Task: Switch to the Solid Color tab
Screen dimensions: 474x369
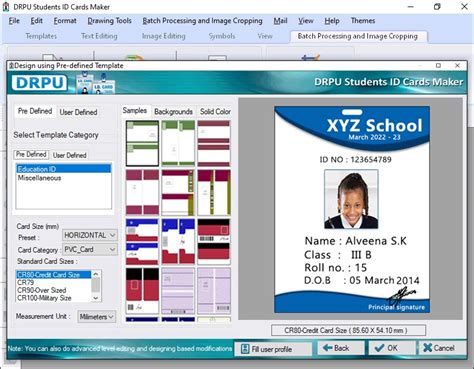Action: tap(215, 112)
